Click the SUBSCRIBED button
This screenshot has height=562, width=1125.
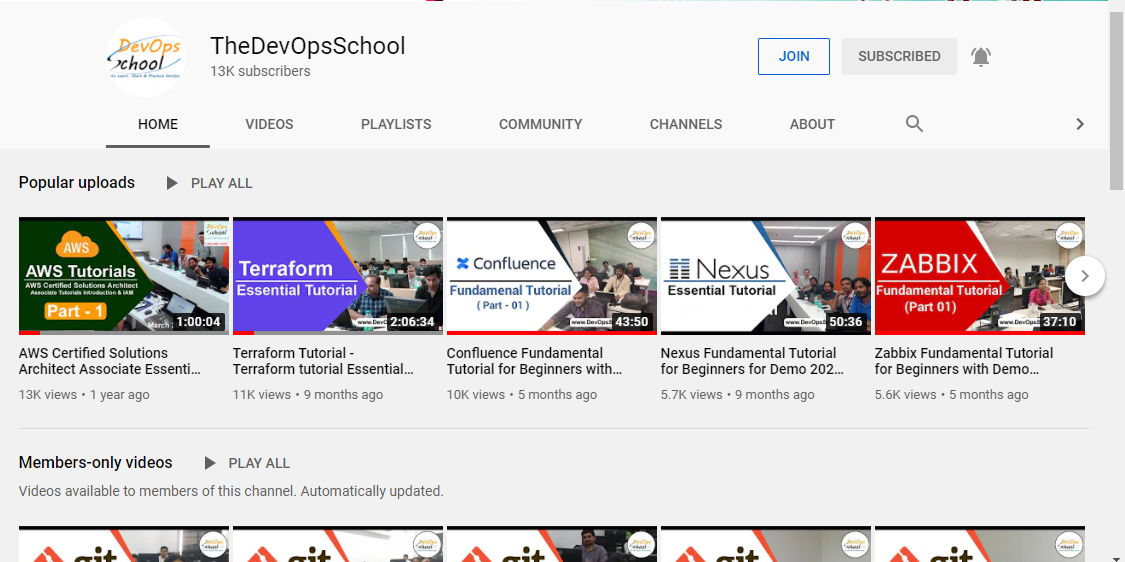(x=899, y=57)
